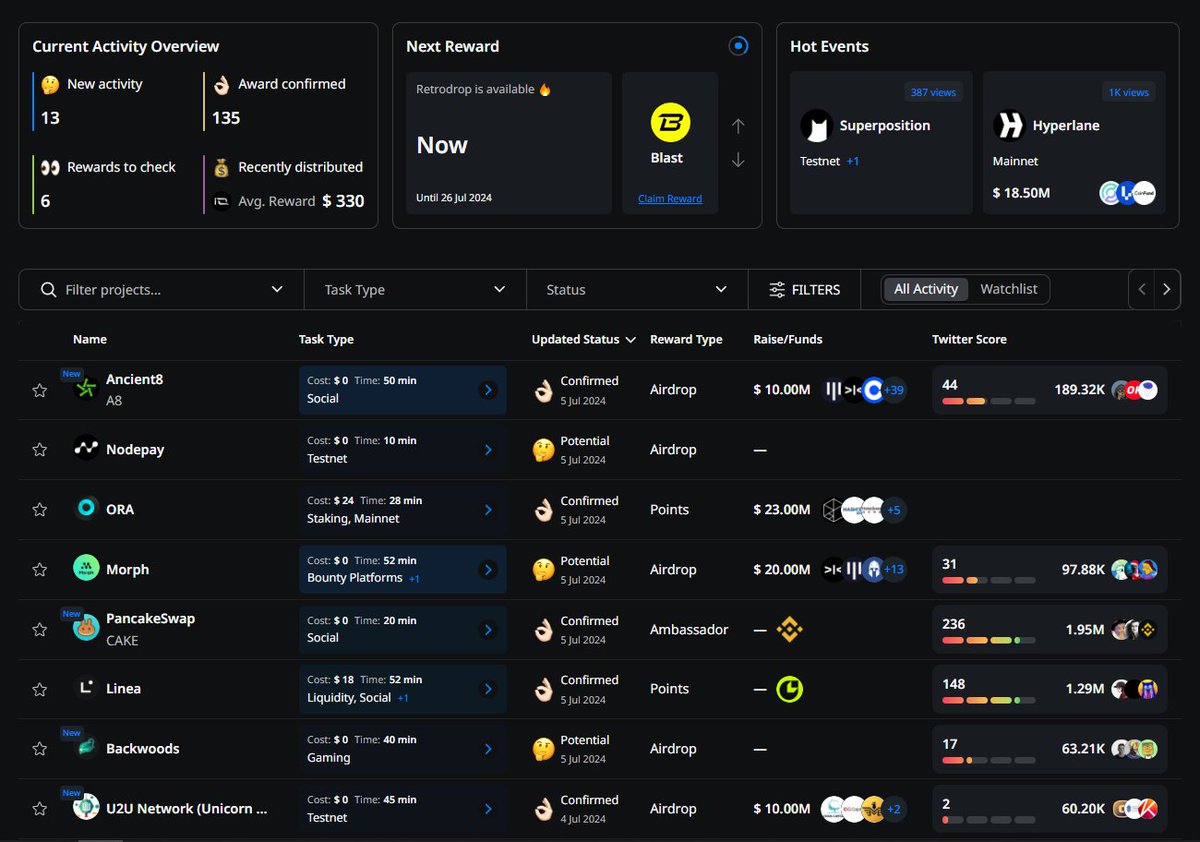Click the ORA investors icons group

864,510
